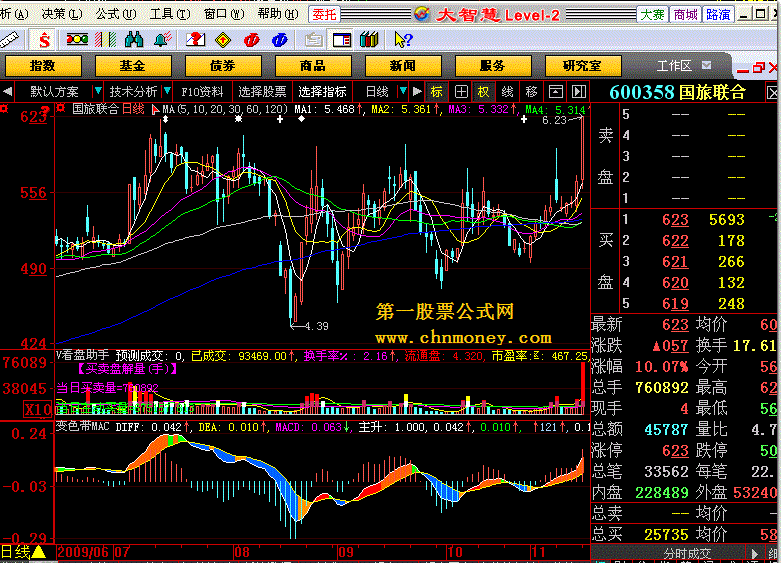
Task: Expand the 日线 period dropdown arrow
Action: click(402, 91)
